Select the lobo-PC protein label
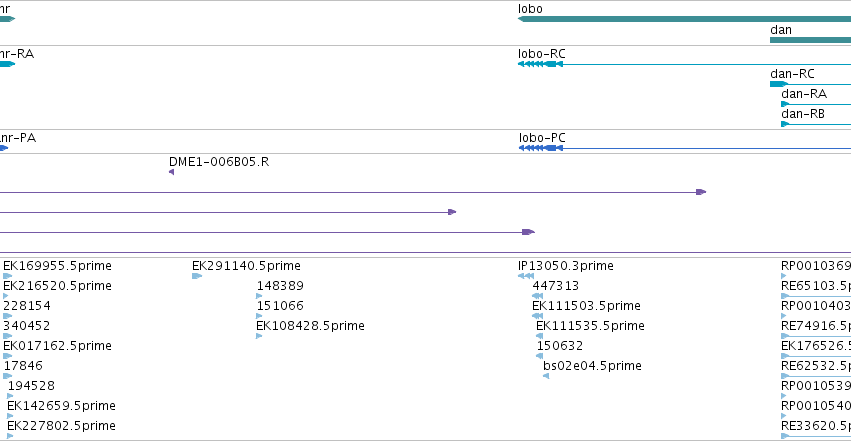 [x=542, y=138]
